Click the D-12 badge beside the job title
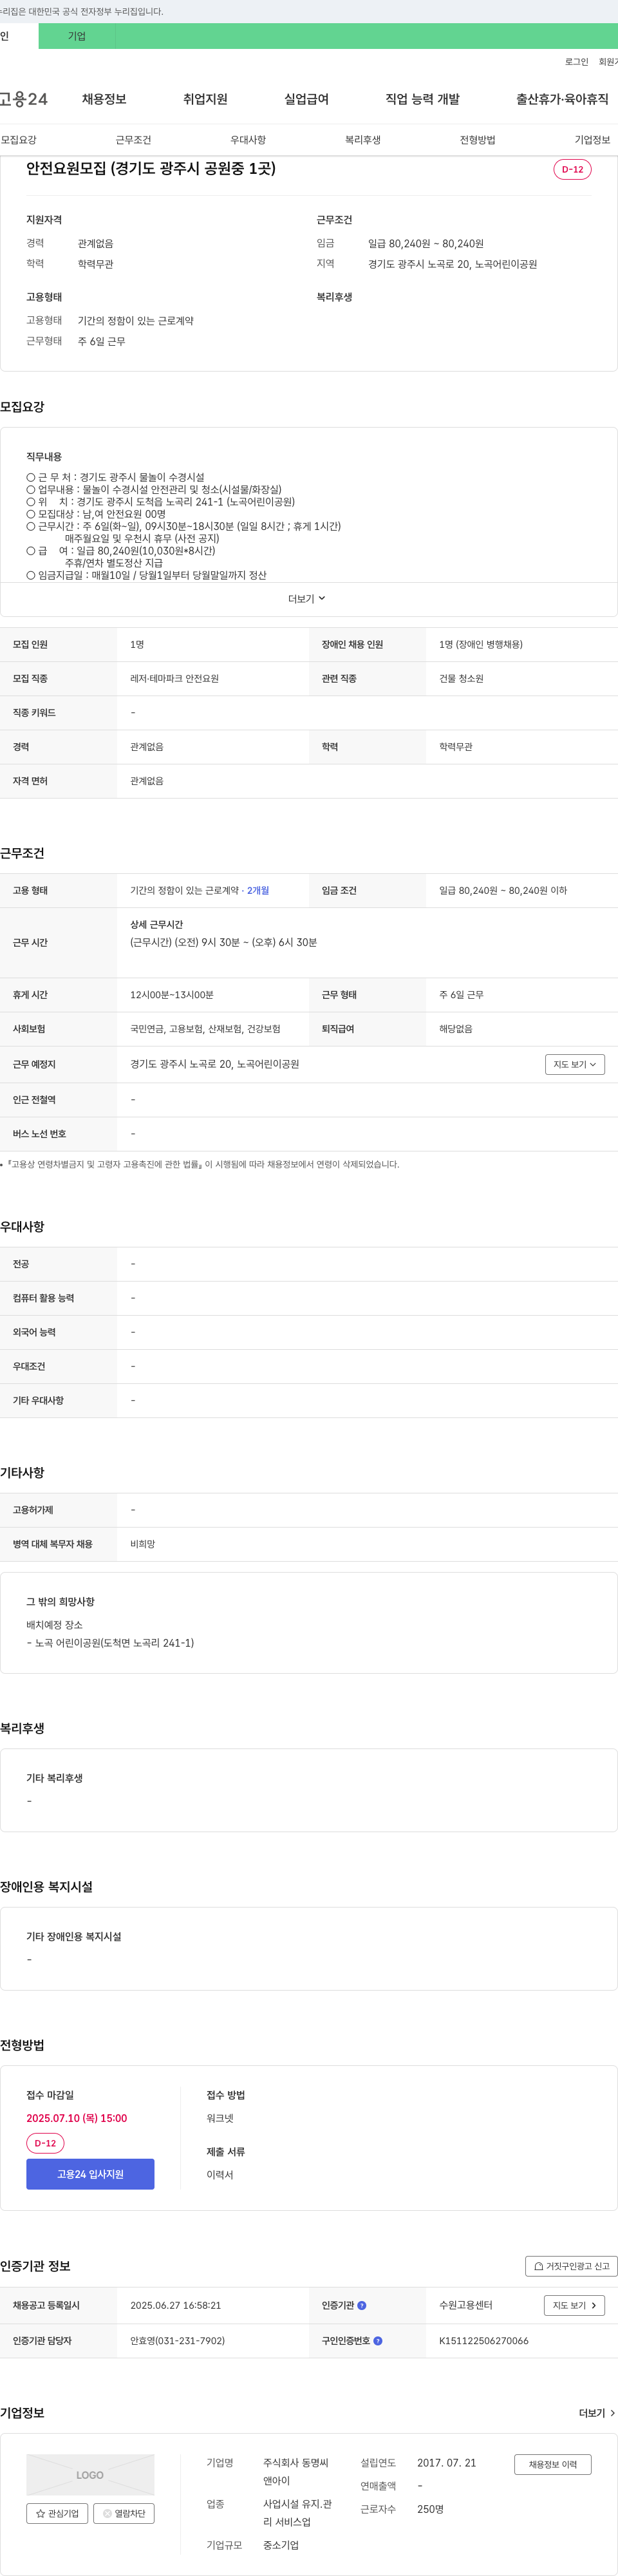Image resolution: width=618 pixels, height=2576 pixels. pos(572,169)
